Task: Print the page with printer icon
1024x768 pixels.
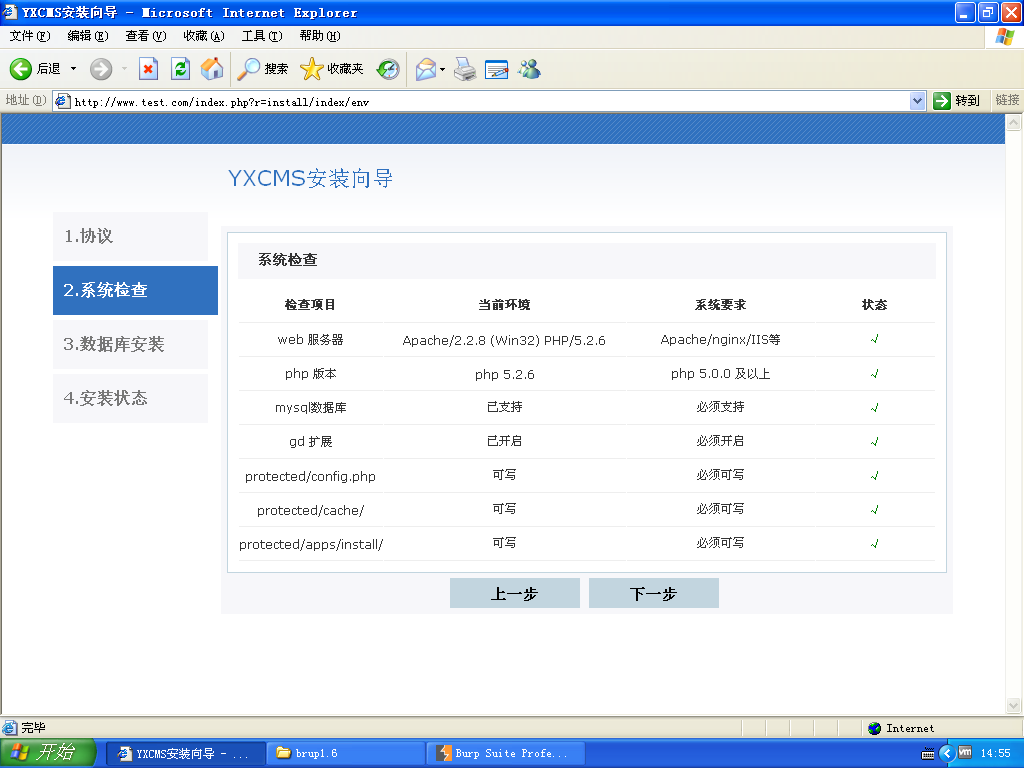Action: 465,69
